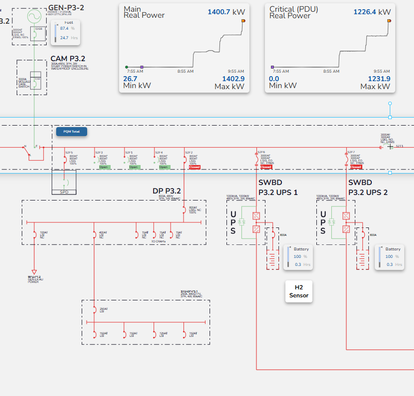Select the SWBD P3.2 UPS 2 block
Image resolution: width=414 pixels, height=396 pixels.
tap(336, 222)
